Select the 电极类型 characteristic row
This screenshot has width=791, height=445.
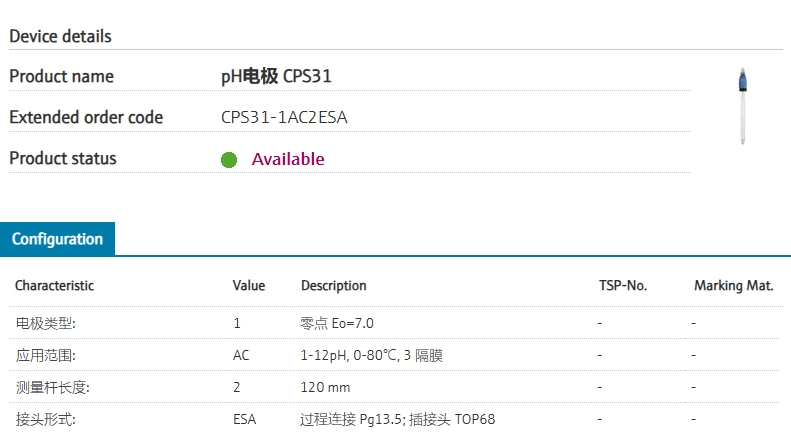tap(45, 323)
